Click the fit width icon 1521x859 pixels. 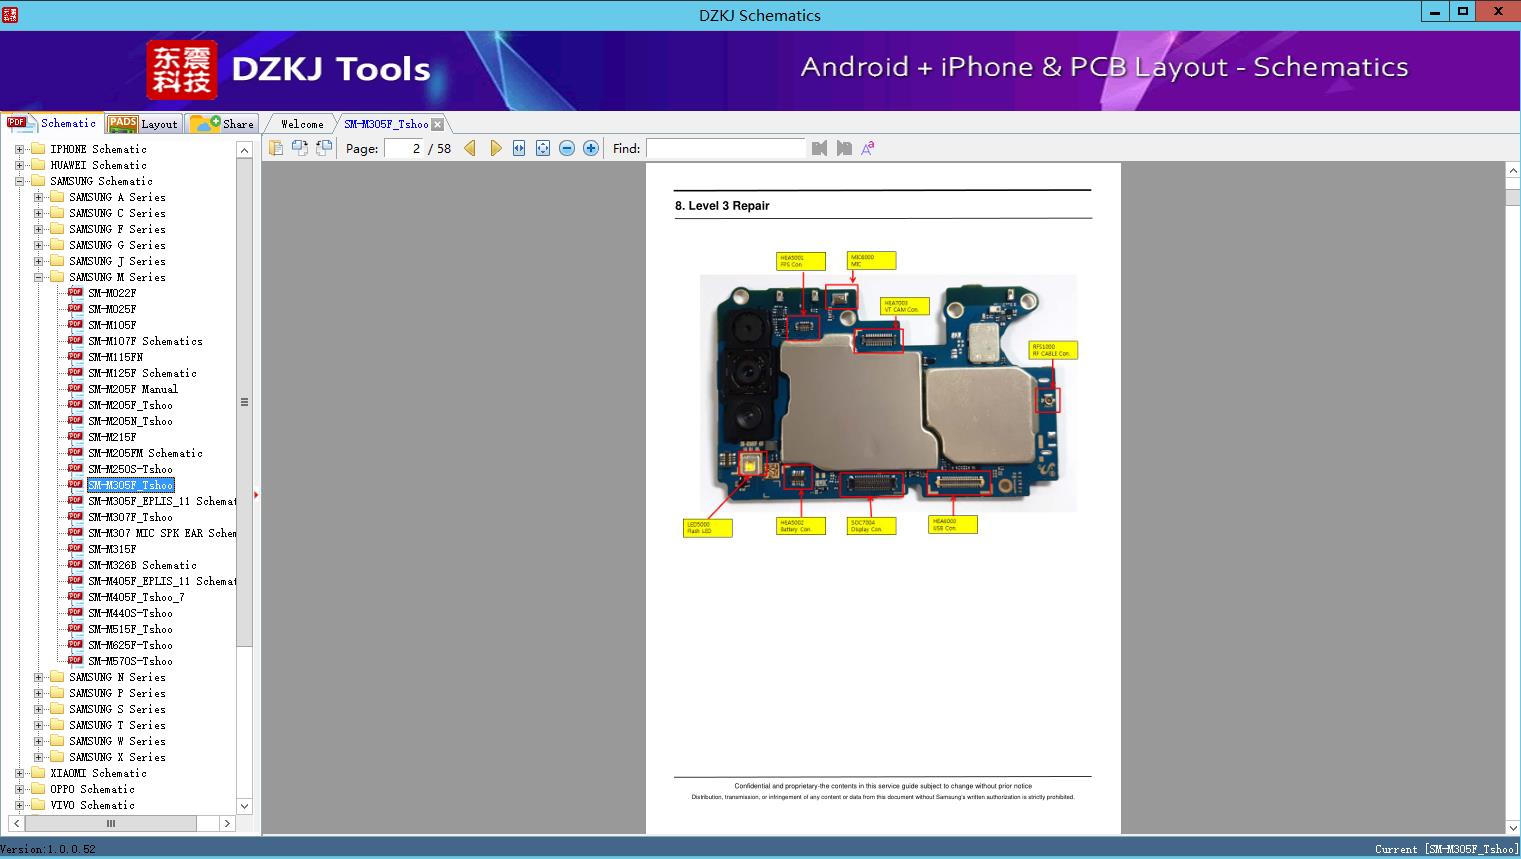[x=519, y=148]
